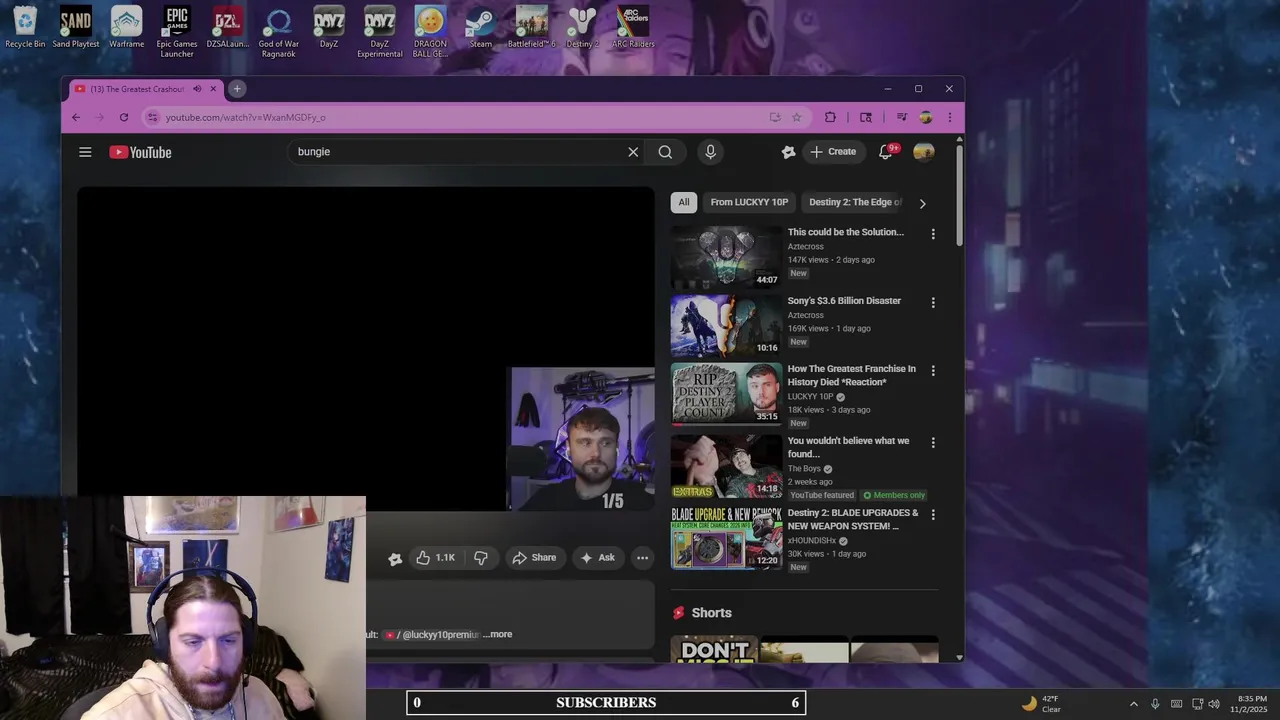
Task: Reload the current page
Action: point(124,117)
